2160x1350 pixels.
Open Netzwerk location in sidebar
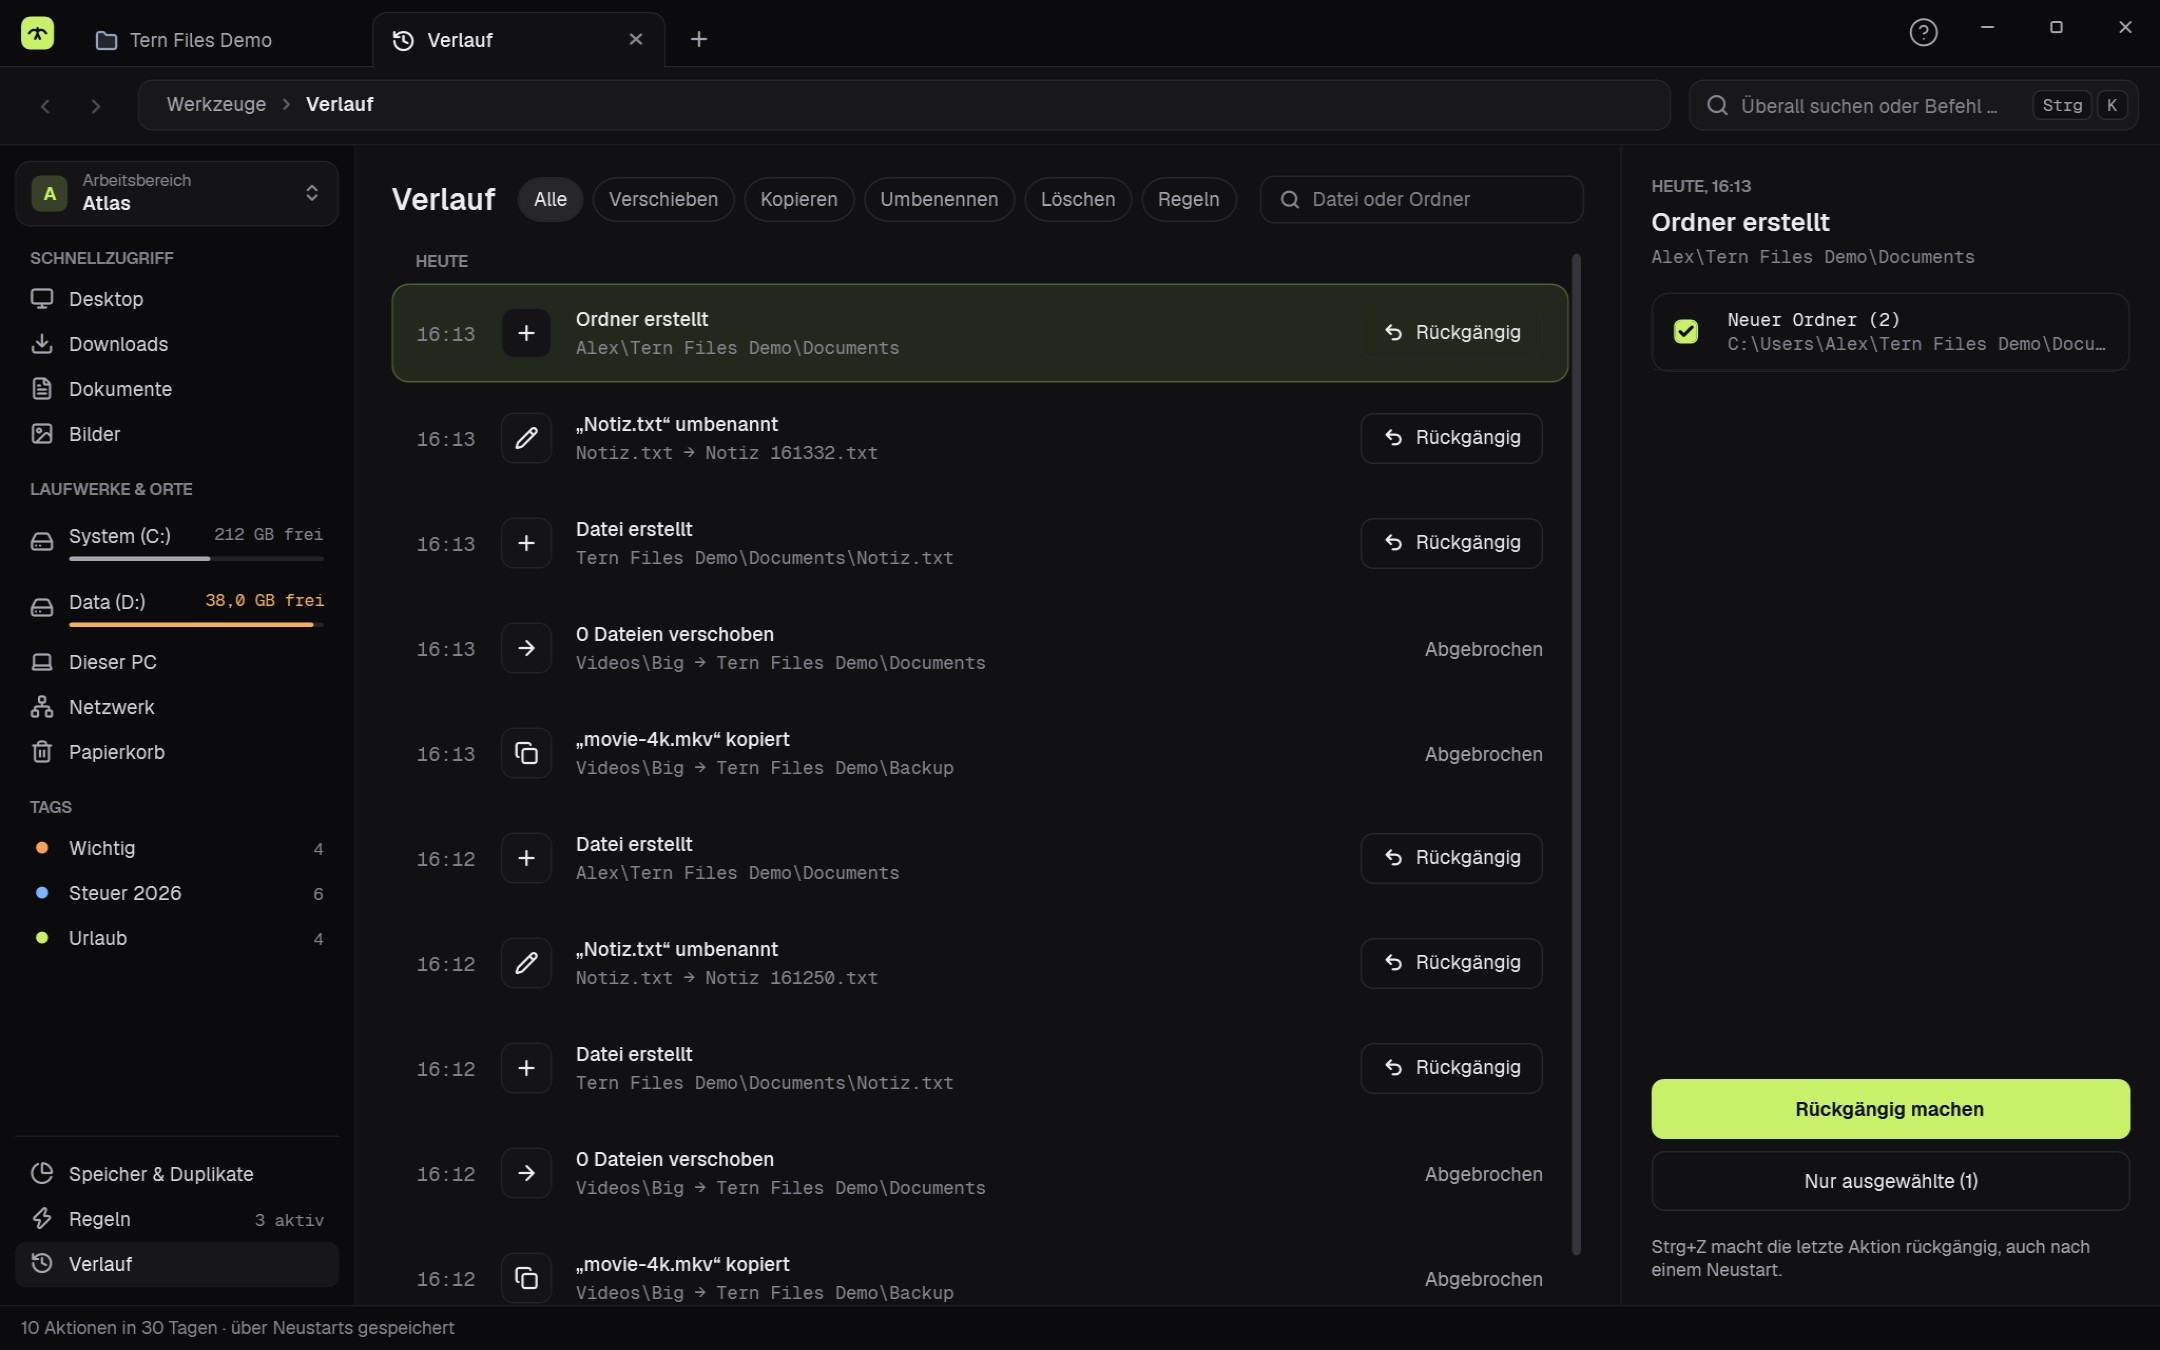point(177,707)
